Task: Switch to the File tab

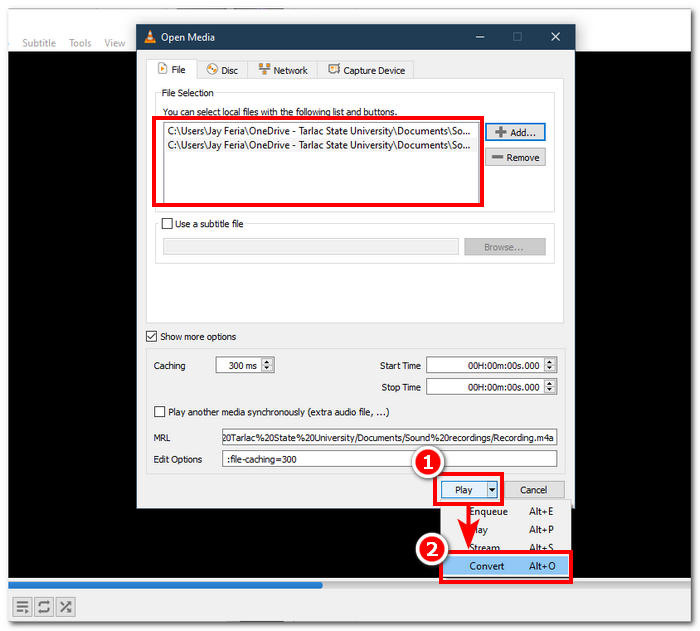Action: click(172, 70)
